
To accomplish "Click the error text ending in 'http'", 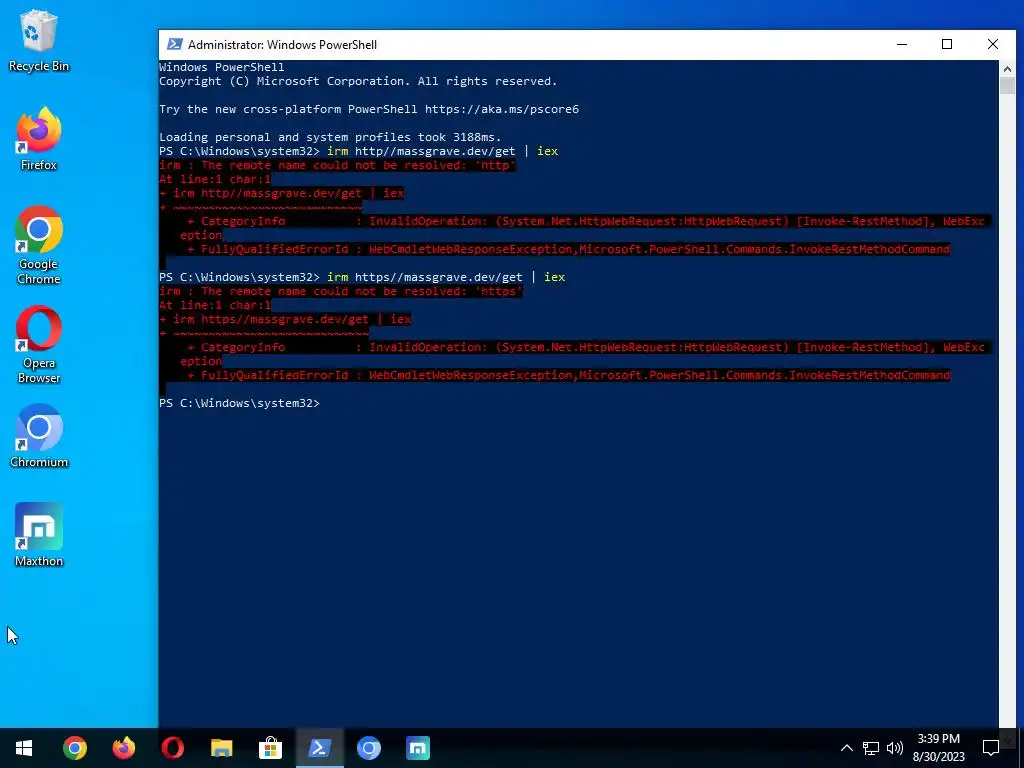I will [337, 165].
